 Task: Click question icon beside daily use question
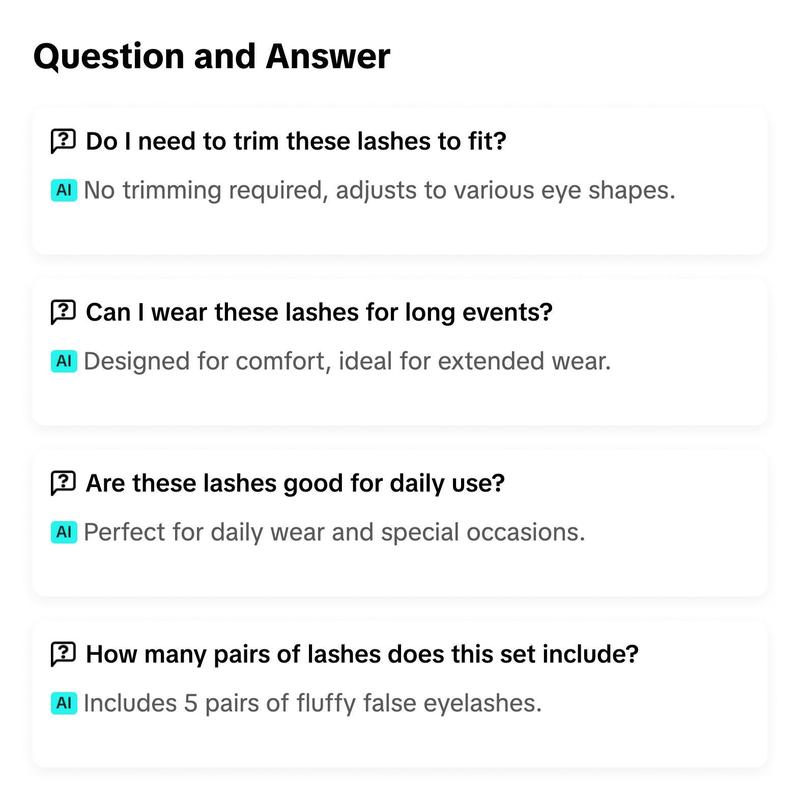63,483
